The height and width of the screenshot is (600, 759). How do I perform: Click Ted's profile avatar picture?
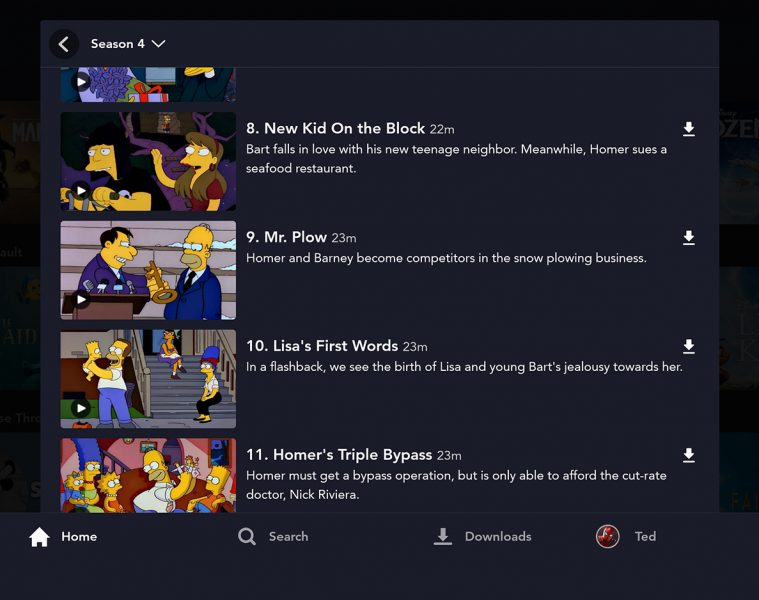coord(608,537)
